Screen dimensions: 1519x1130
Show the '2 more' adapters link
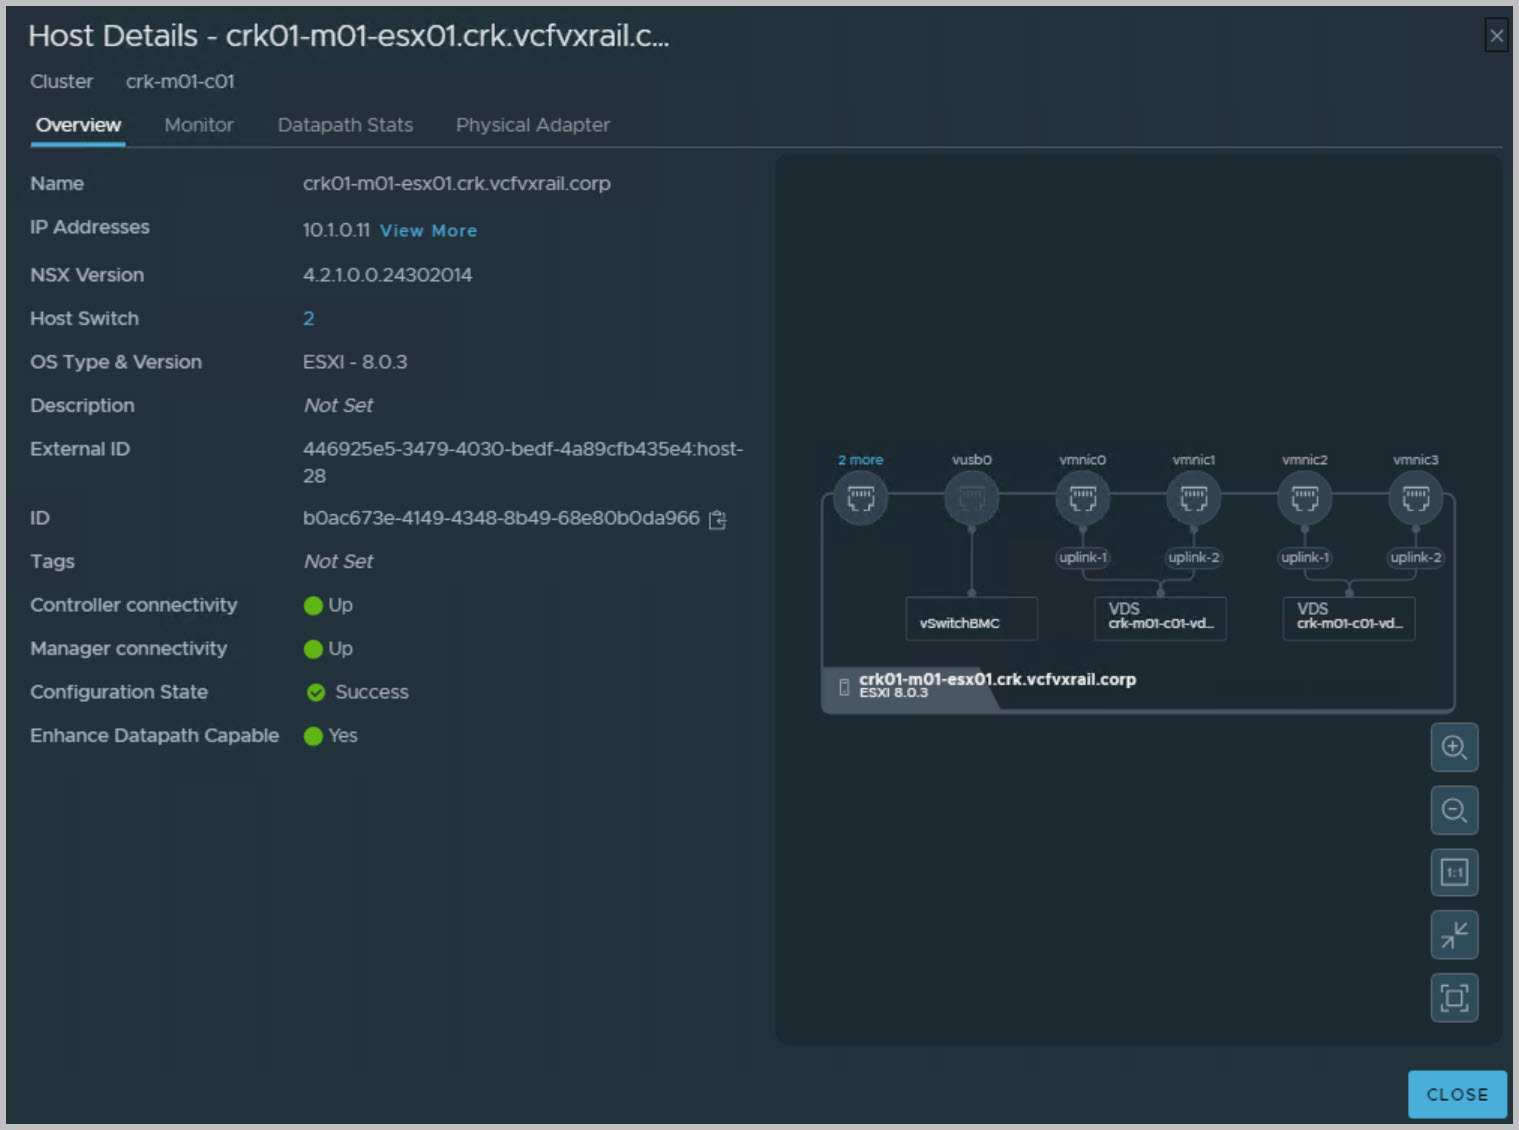click(x=860, y=460)
